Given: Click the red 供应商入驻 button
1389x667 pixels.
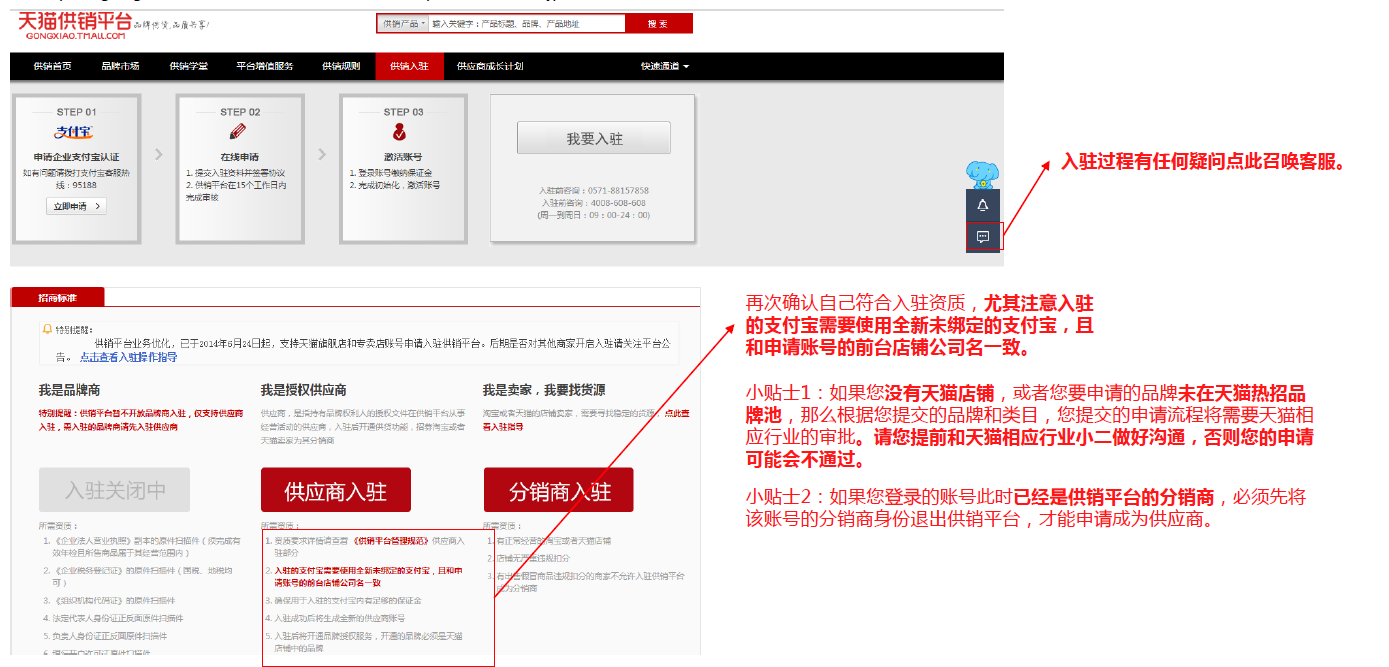Looking at the screenshot, I should 336,491.
